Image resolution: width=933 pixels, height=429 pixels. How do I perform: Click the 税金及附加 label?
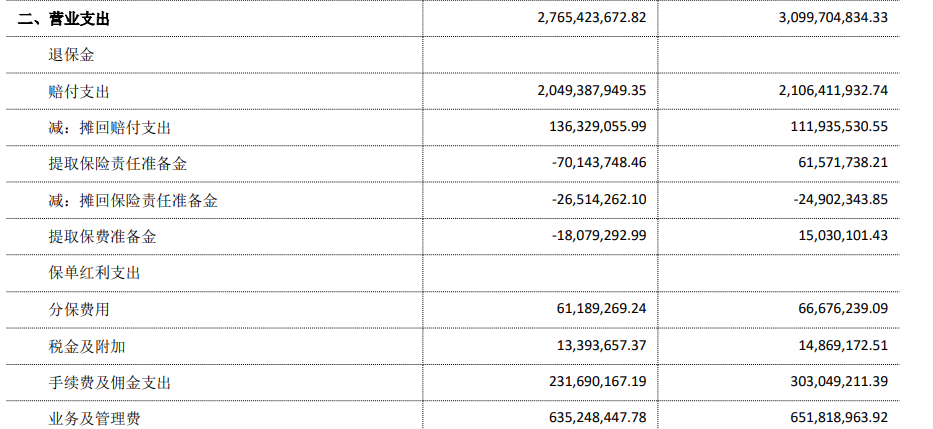87,346
